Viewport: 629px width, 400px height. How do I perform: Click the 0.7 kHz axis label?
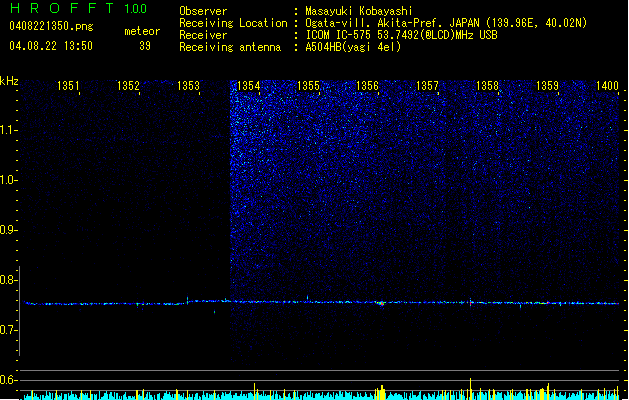[8, 330]
